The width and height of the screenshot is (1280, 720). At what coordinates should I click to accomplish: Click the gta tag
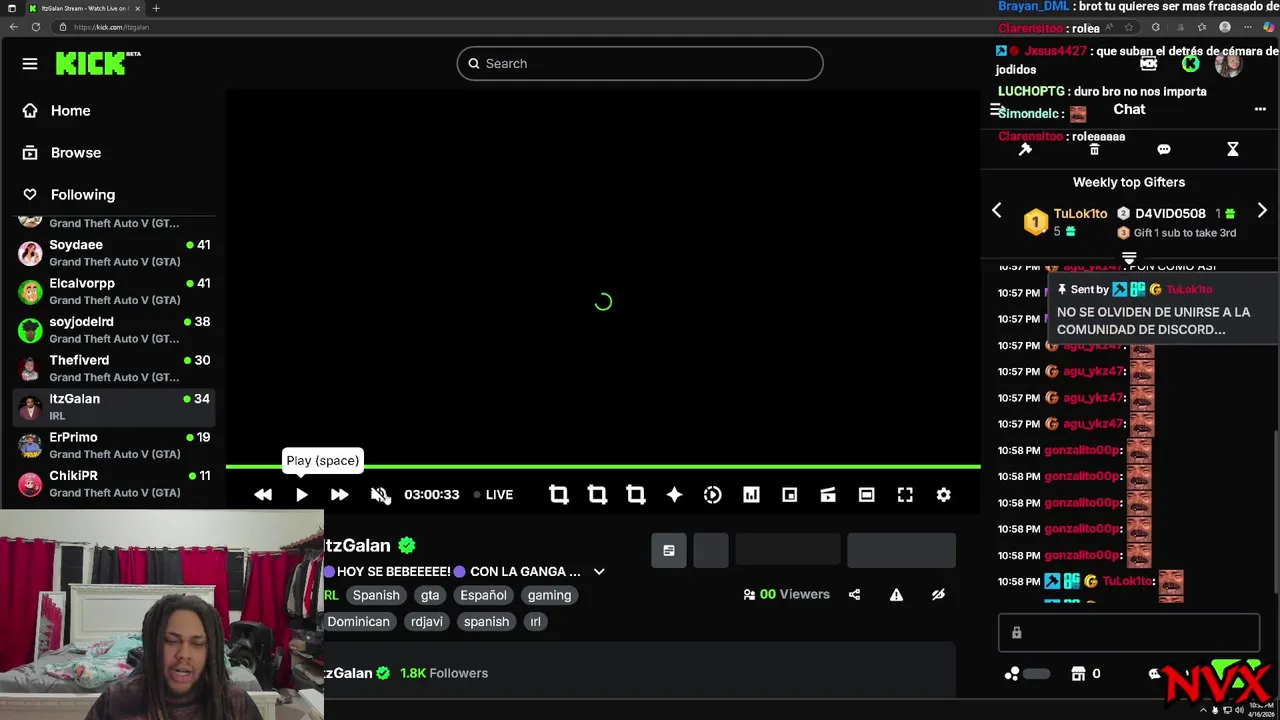[x=430, y=595]
